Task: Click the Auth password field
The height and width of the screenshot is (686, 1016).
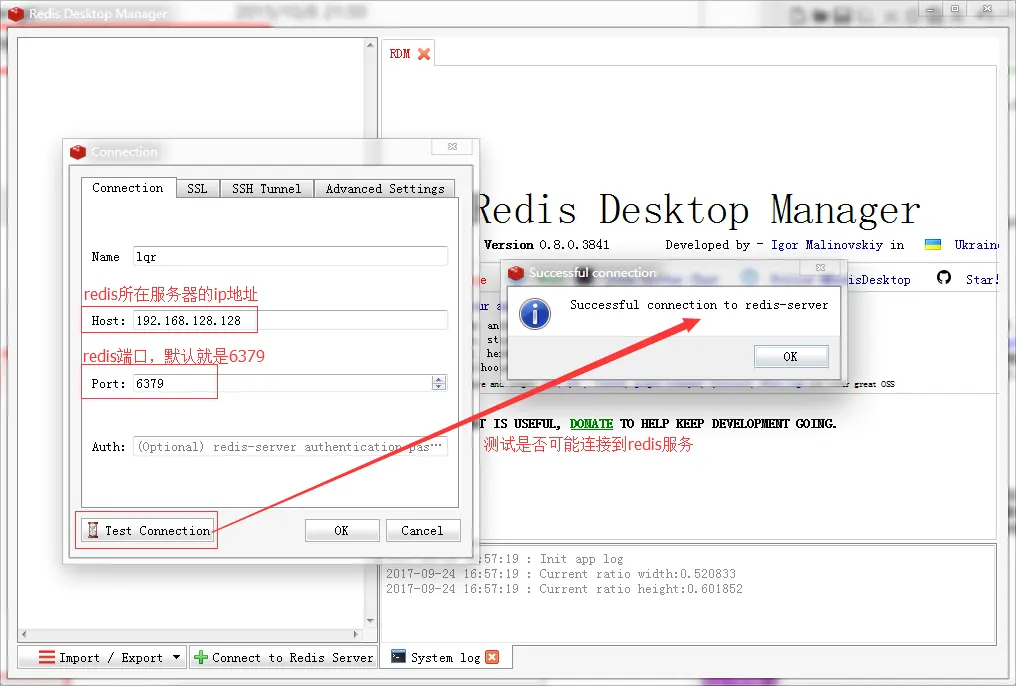Action: click(x=290, y=446)
